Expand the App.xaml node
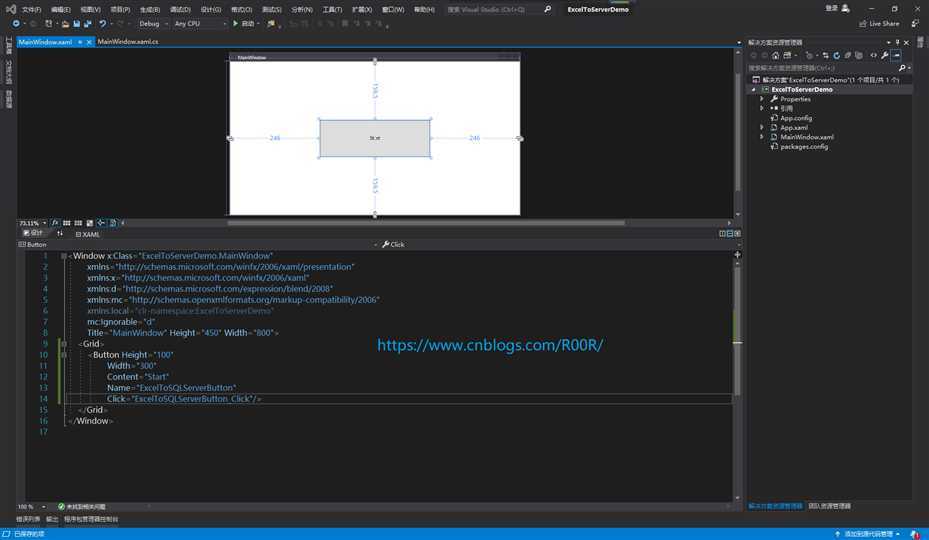The height and width of the screenshot is (540, 929). point(762,127)
